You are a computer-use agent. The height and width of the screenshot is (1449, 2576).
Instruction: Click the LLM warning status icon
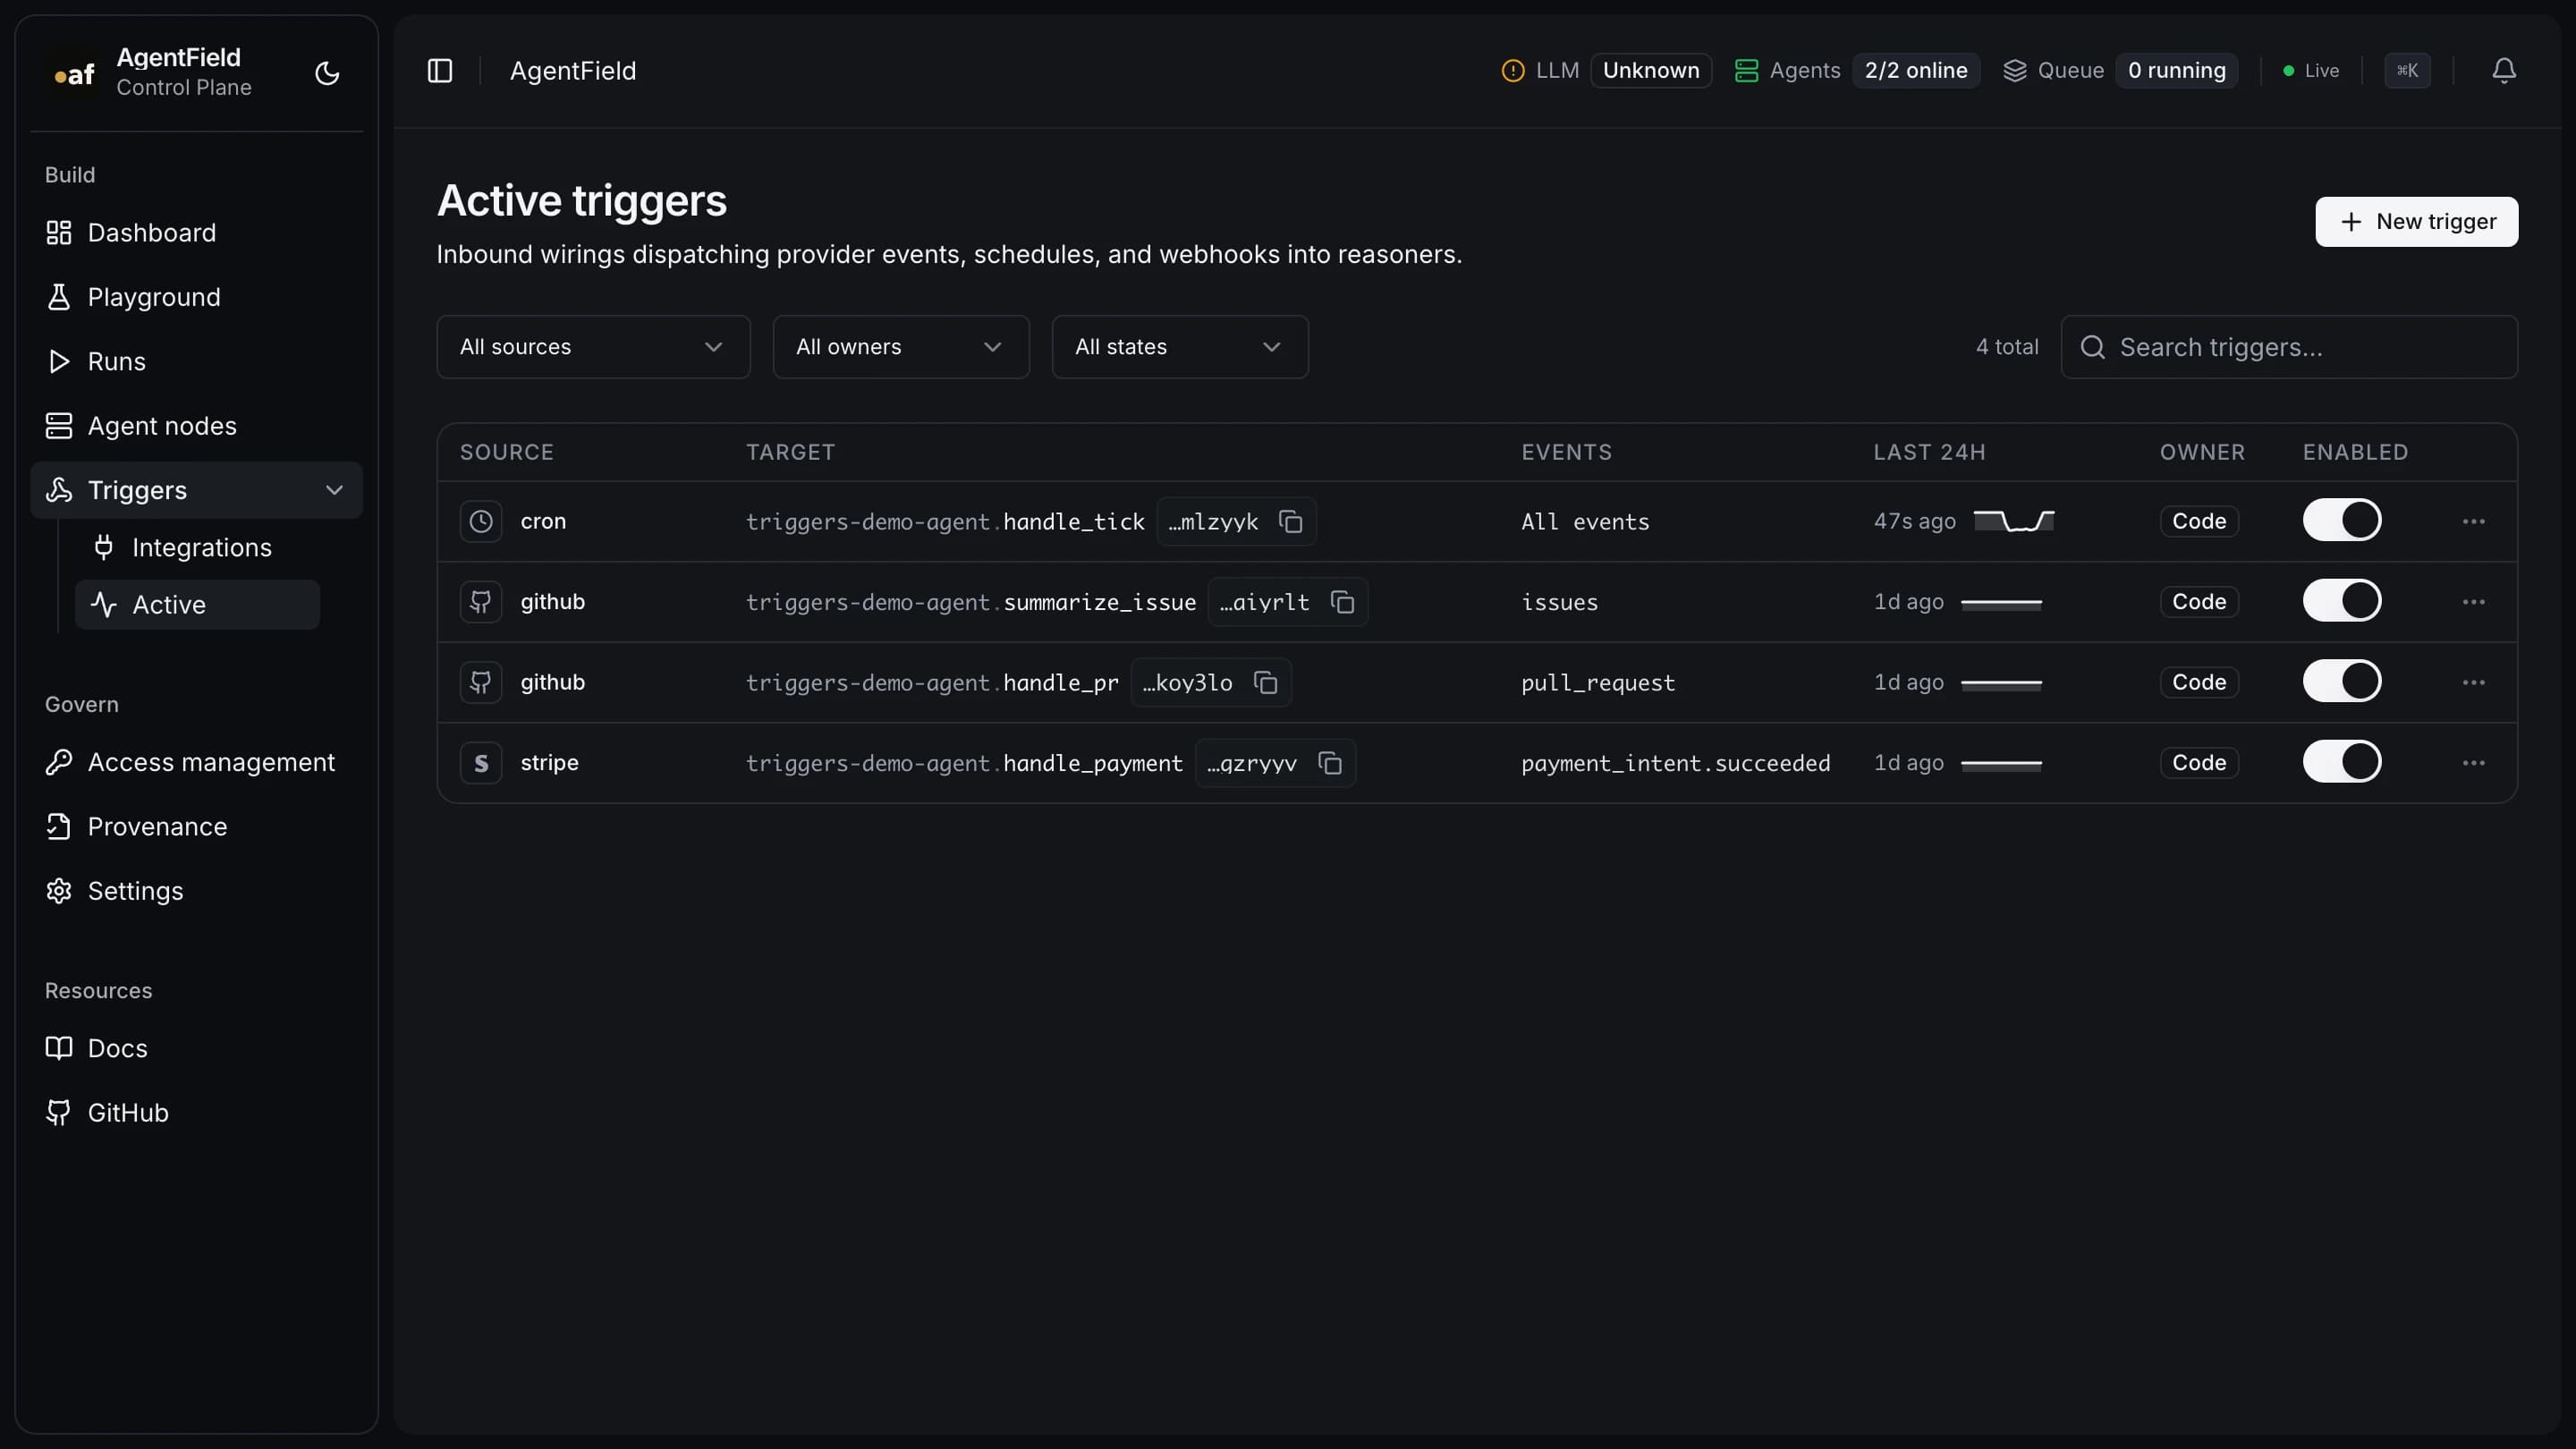click(1513, 70)
